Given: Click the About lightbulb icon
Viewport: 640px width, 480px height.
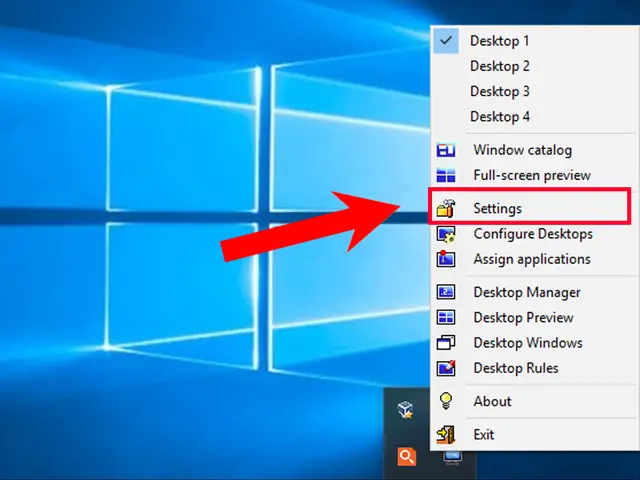Looking at the screenshot, I should (x=446, y=401).
